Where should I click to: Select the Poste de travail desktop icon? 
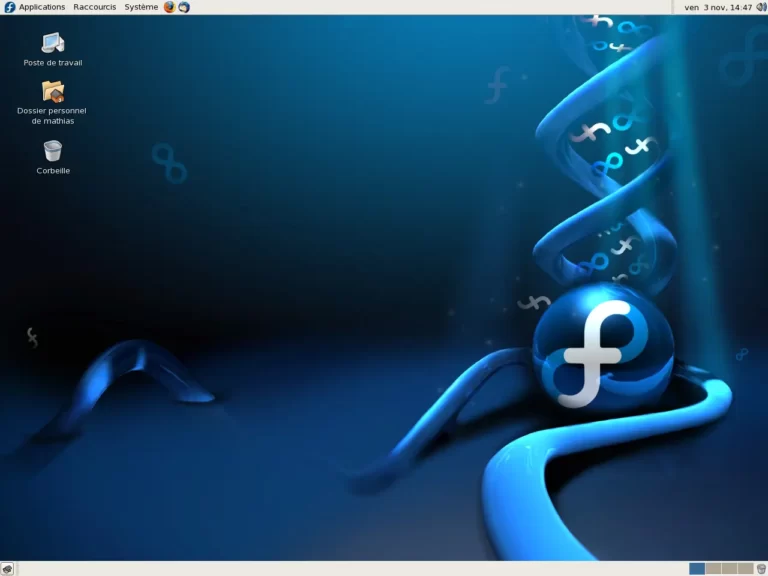(x=53, y=42)
